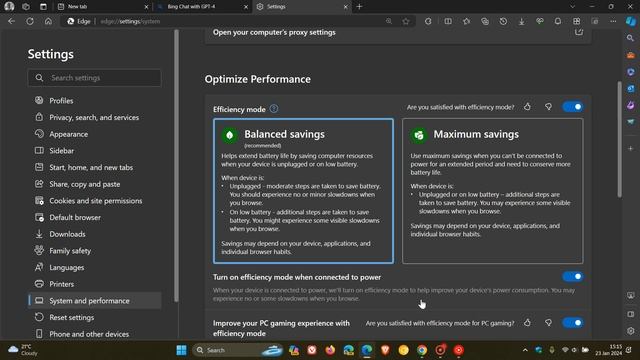Open Cookies and site permissions settings
The height and width of the screenshot is (360, 640).
click(95, 201)
